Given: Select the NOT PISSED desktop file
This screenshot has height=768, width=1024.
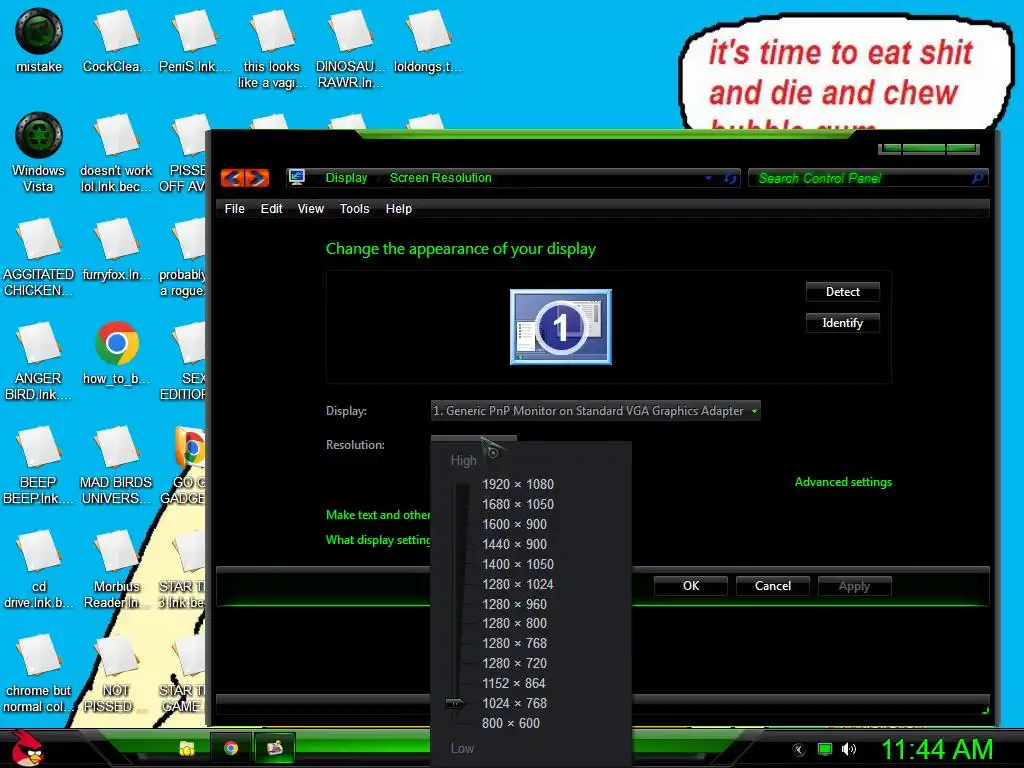Looking at the screenshot, I should [116, 673].
